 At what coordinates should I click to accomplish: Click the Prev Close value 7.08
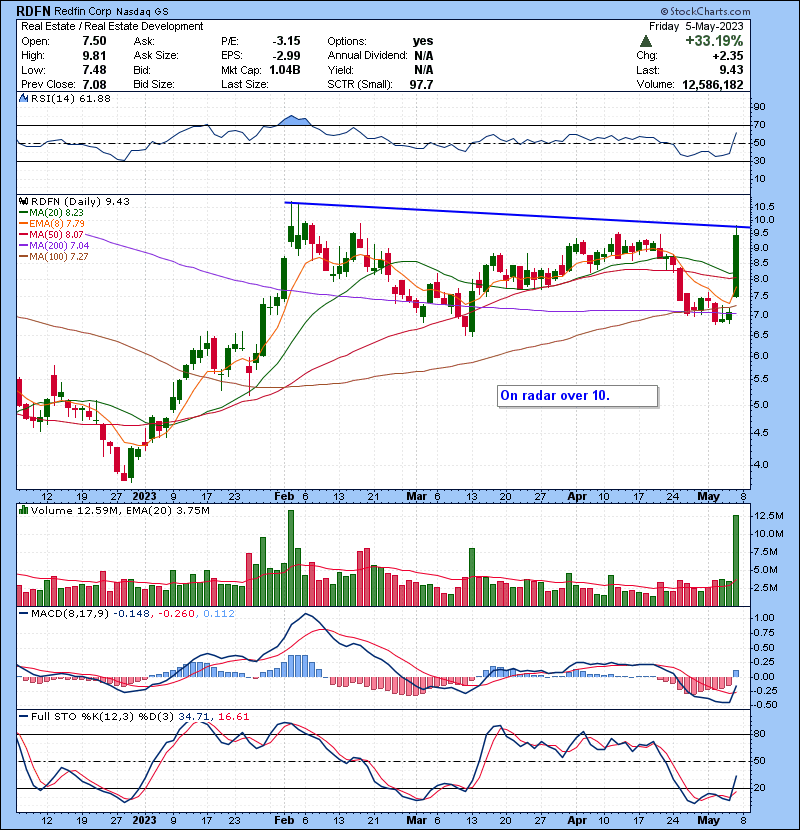(94, 84)
